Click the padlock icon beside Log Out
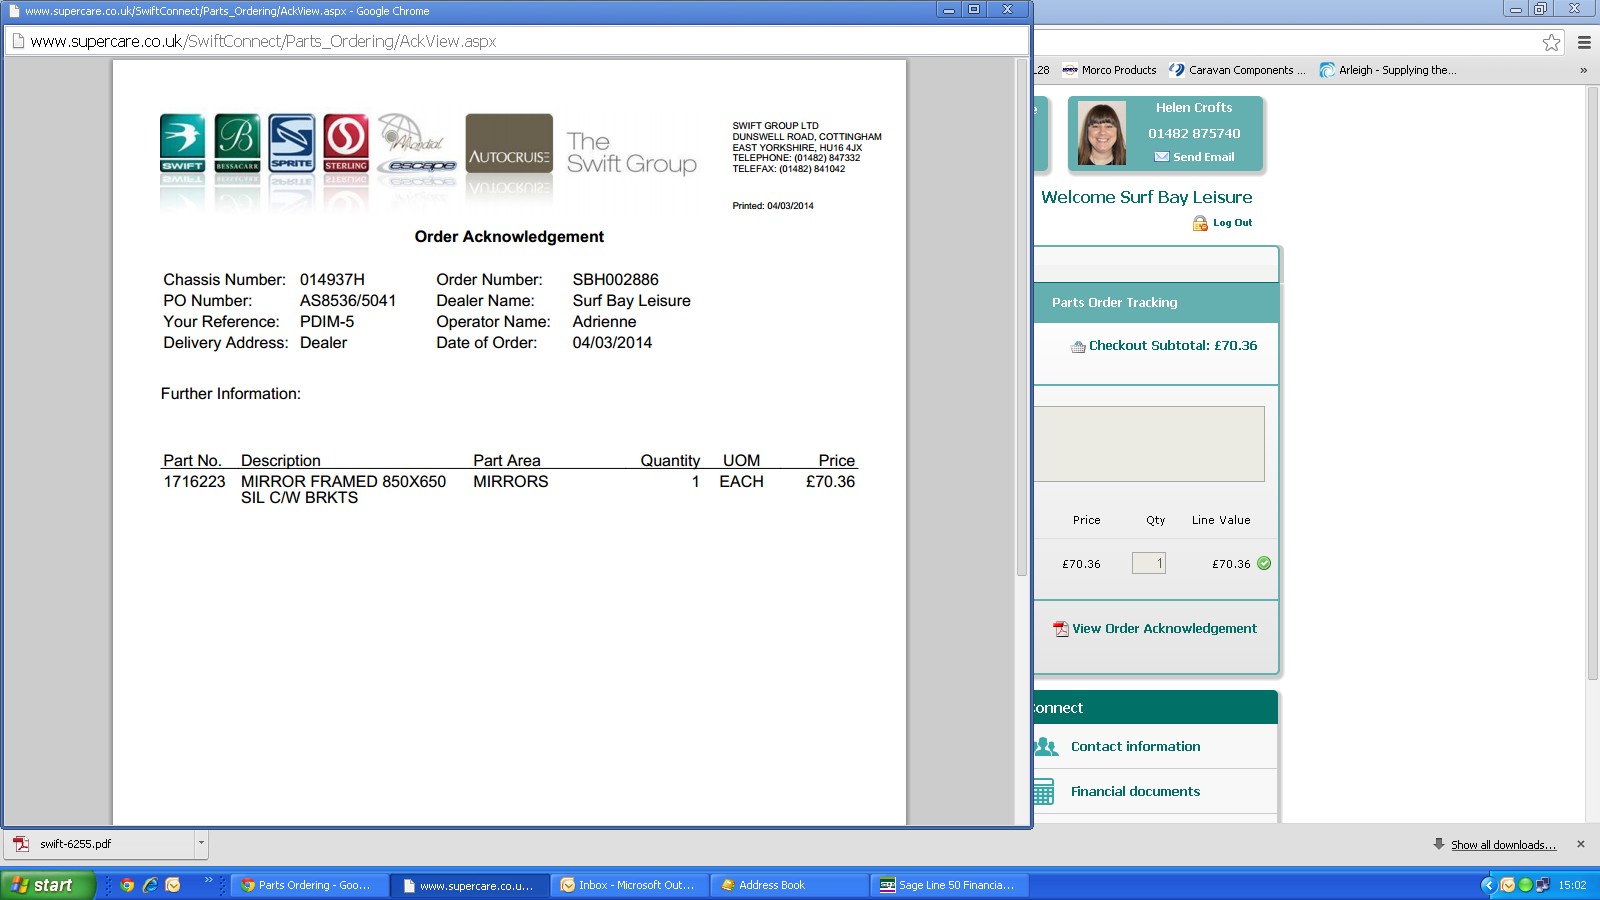1600x900 pixels. [x=1200, y=223]
